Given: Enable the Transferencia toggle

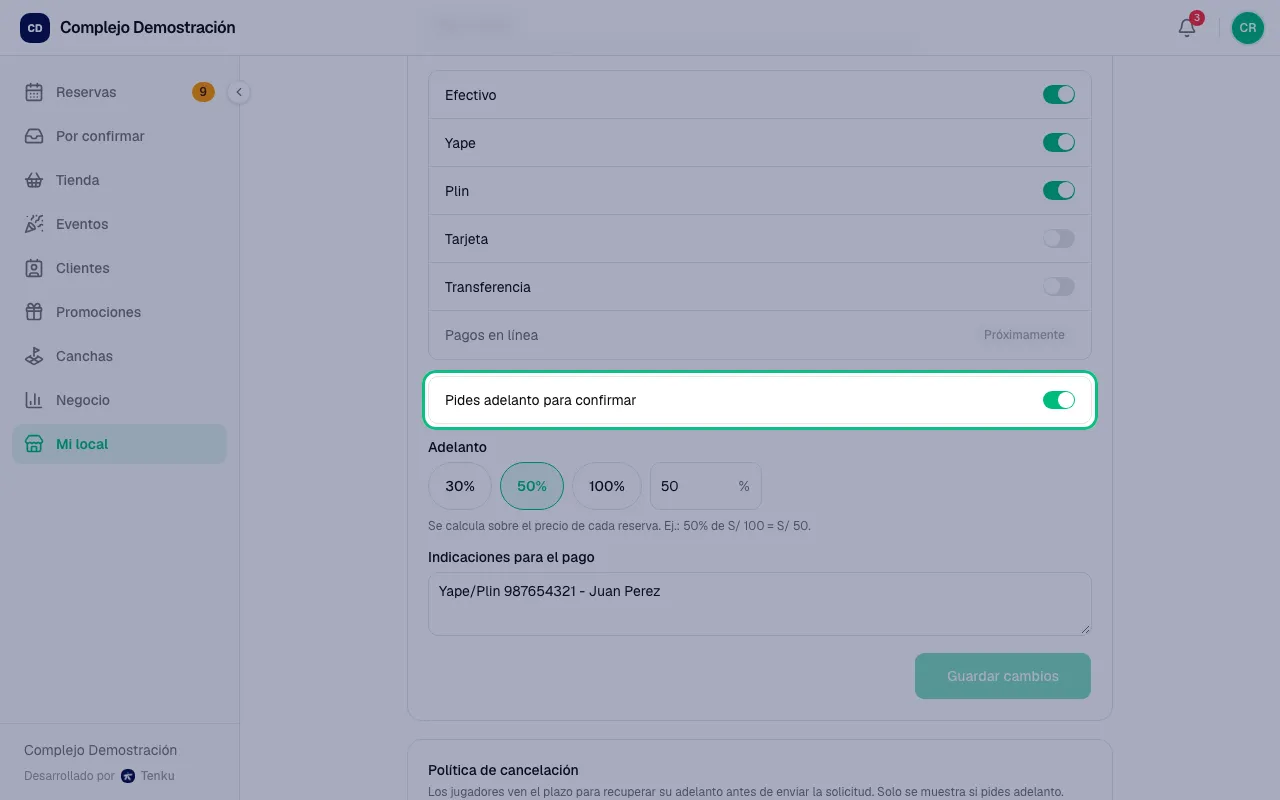Looking at the screenshot, I should pos(1059,287).
